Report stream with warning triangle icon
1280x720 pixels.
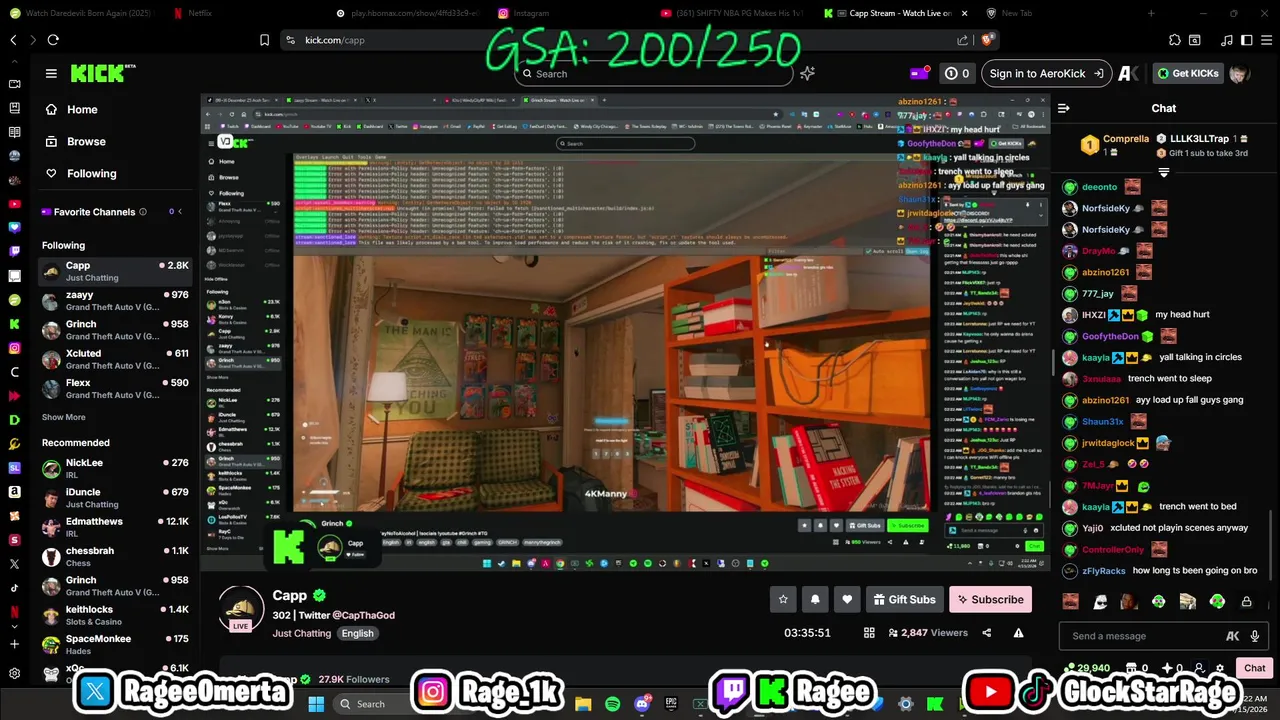coord(1018,633)
